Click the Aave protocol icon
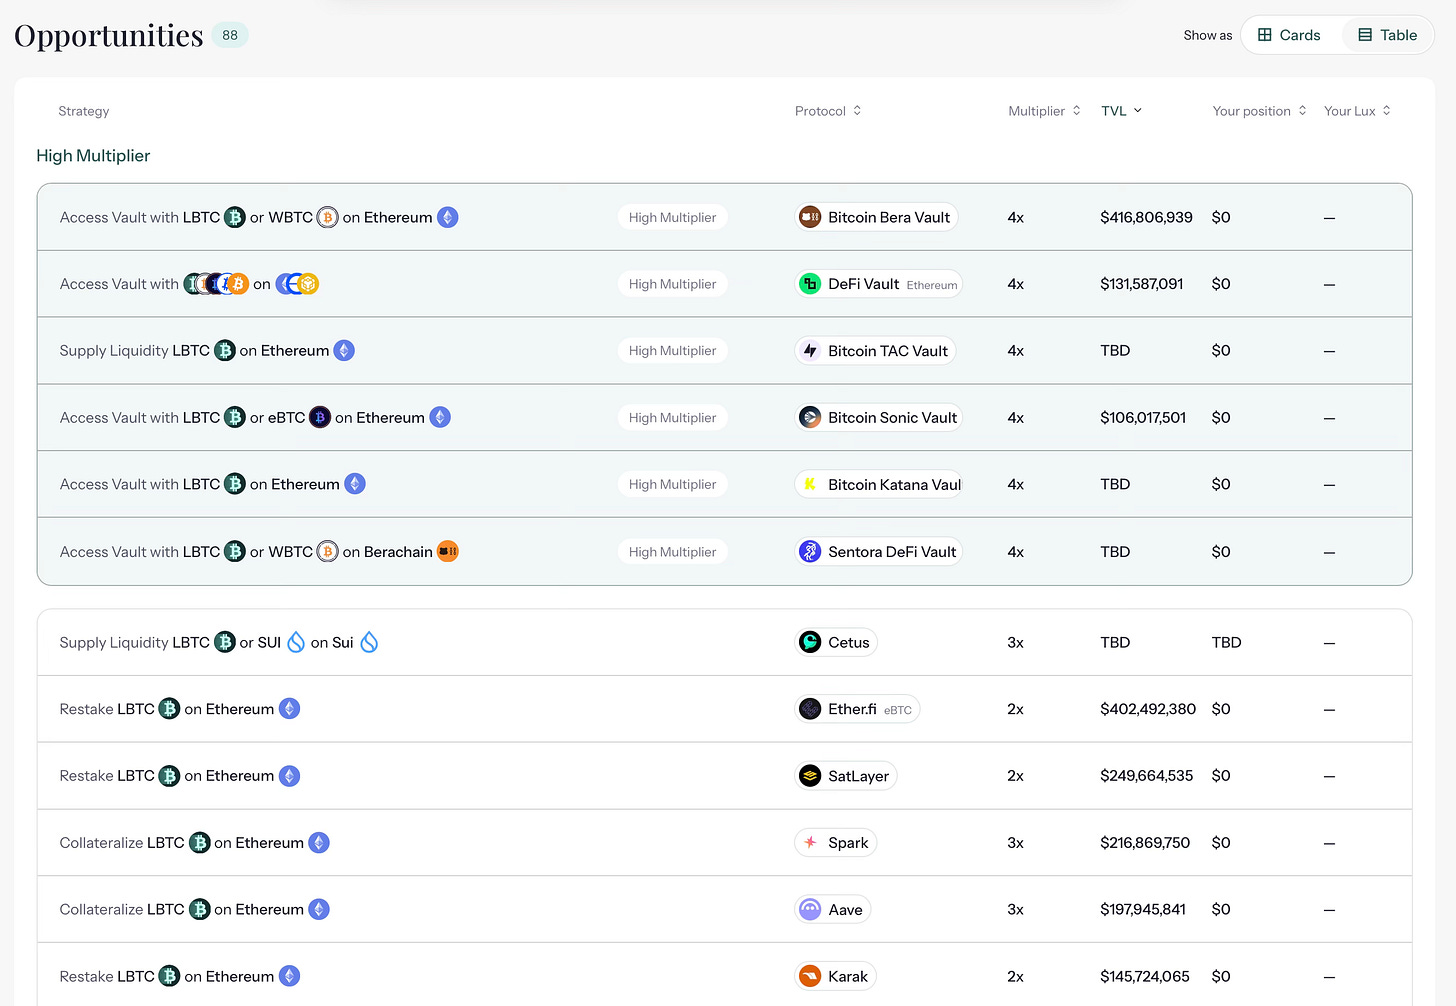Screen dimensions: 1456x1006 pyautogui.click(x=810, y=909)
